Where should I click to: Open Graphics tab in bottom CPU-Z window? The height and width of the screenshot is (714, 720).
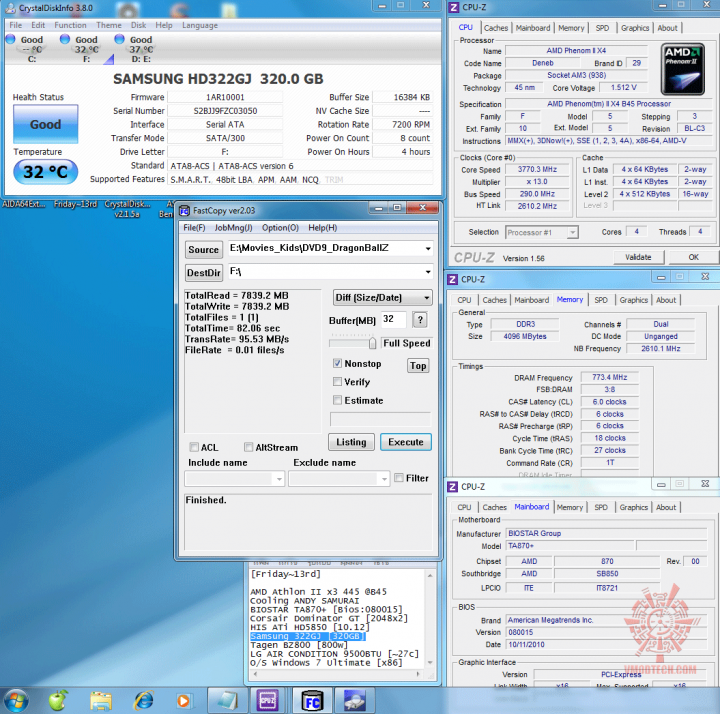pyautogui.click(x=633, y=507)
